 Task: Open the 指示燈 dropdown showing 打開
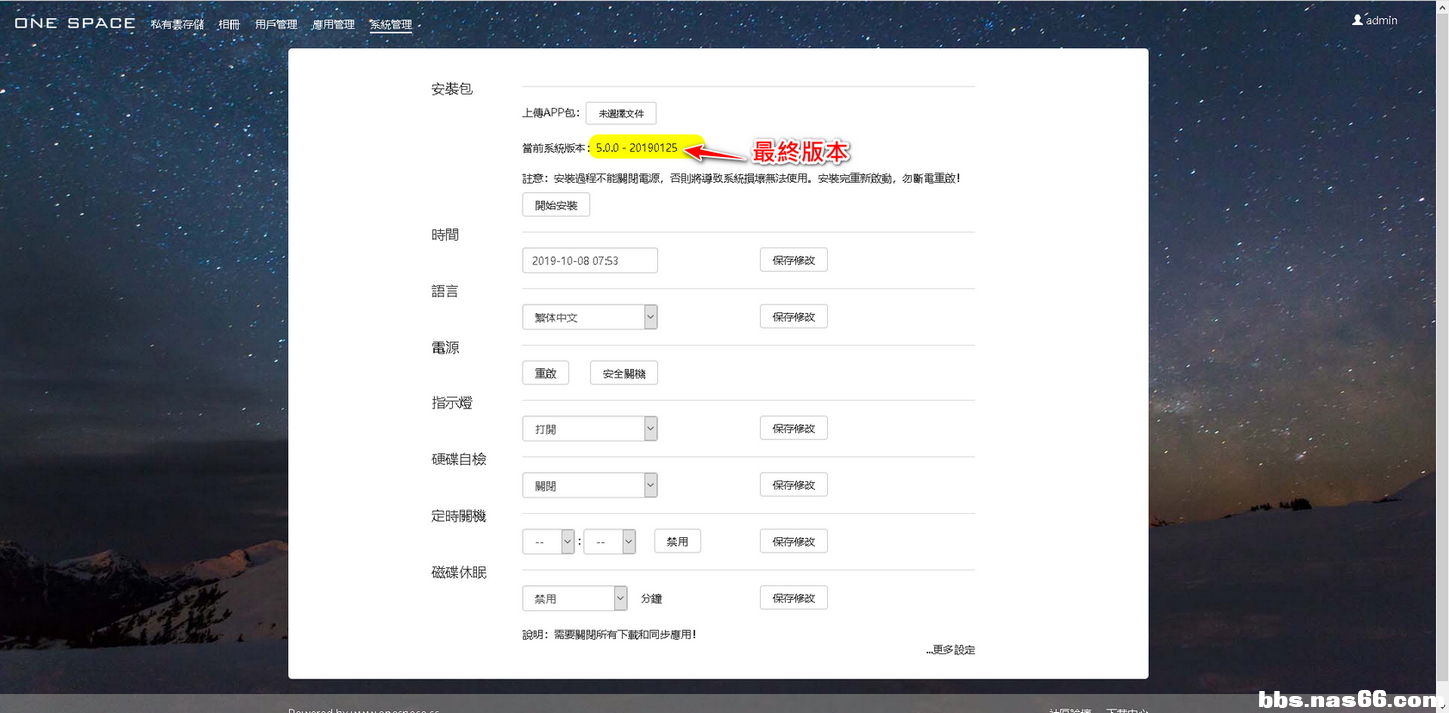589,429
